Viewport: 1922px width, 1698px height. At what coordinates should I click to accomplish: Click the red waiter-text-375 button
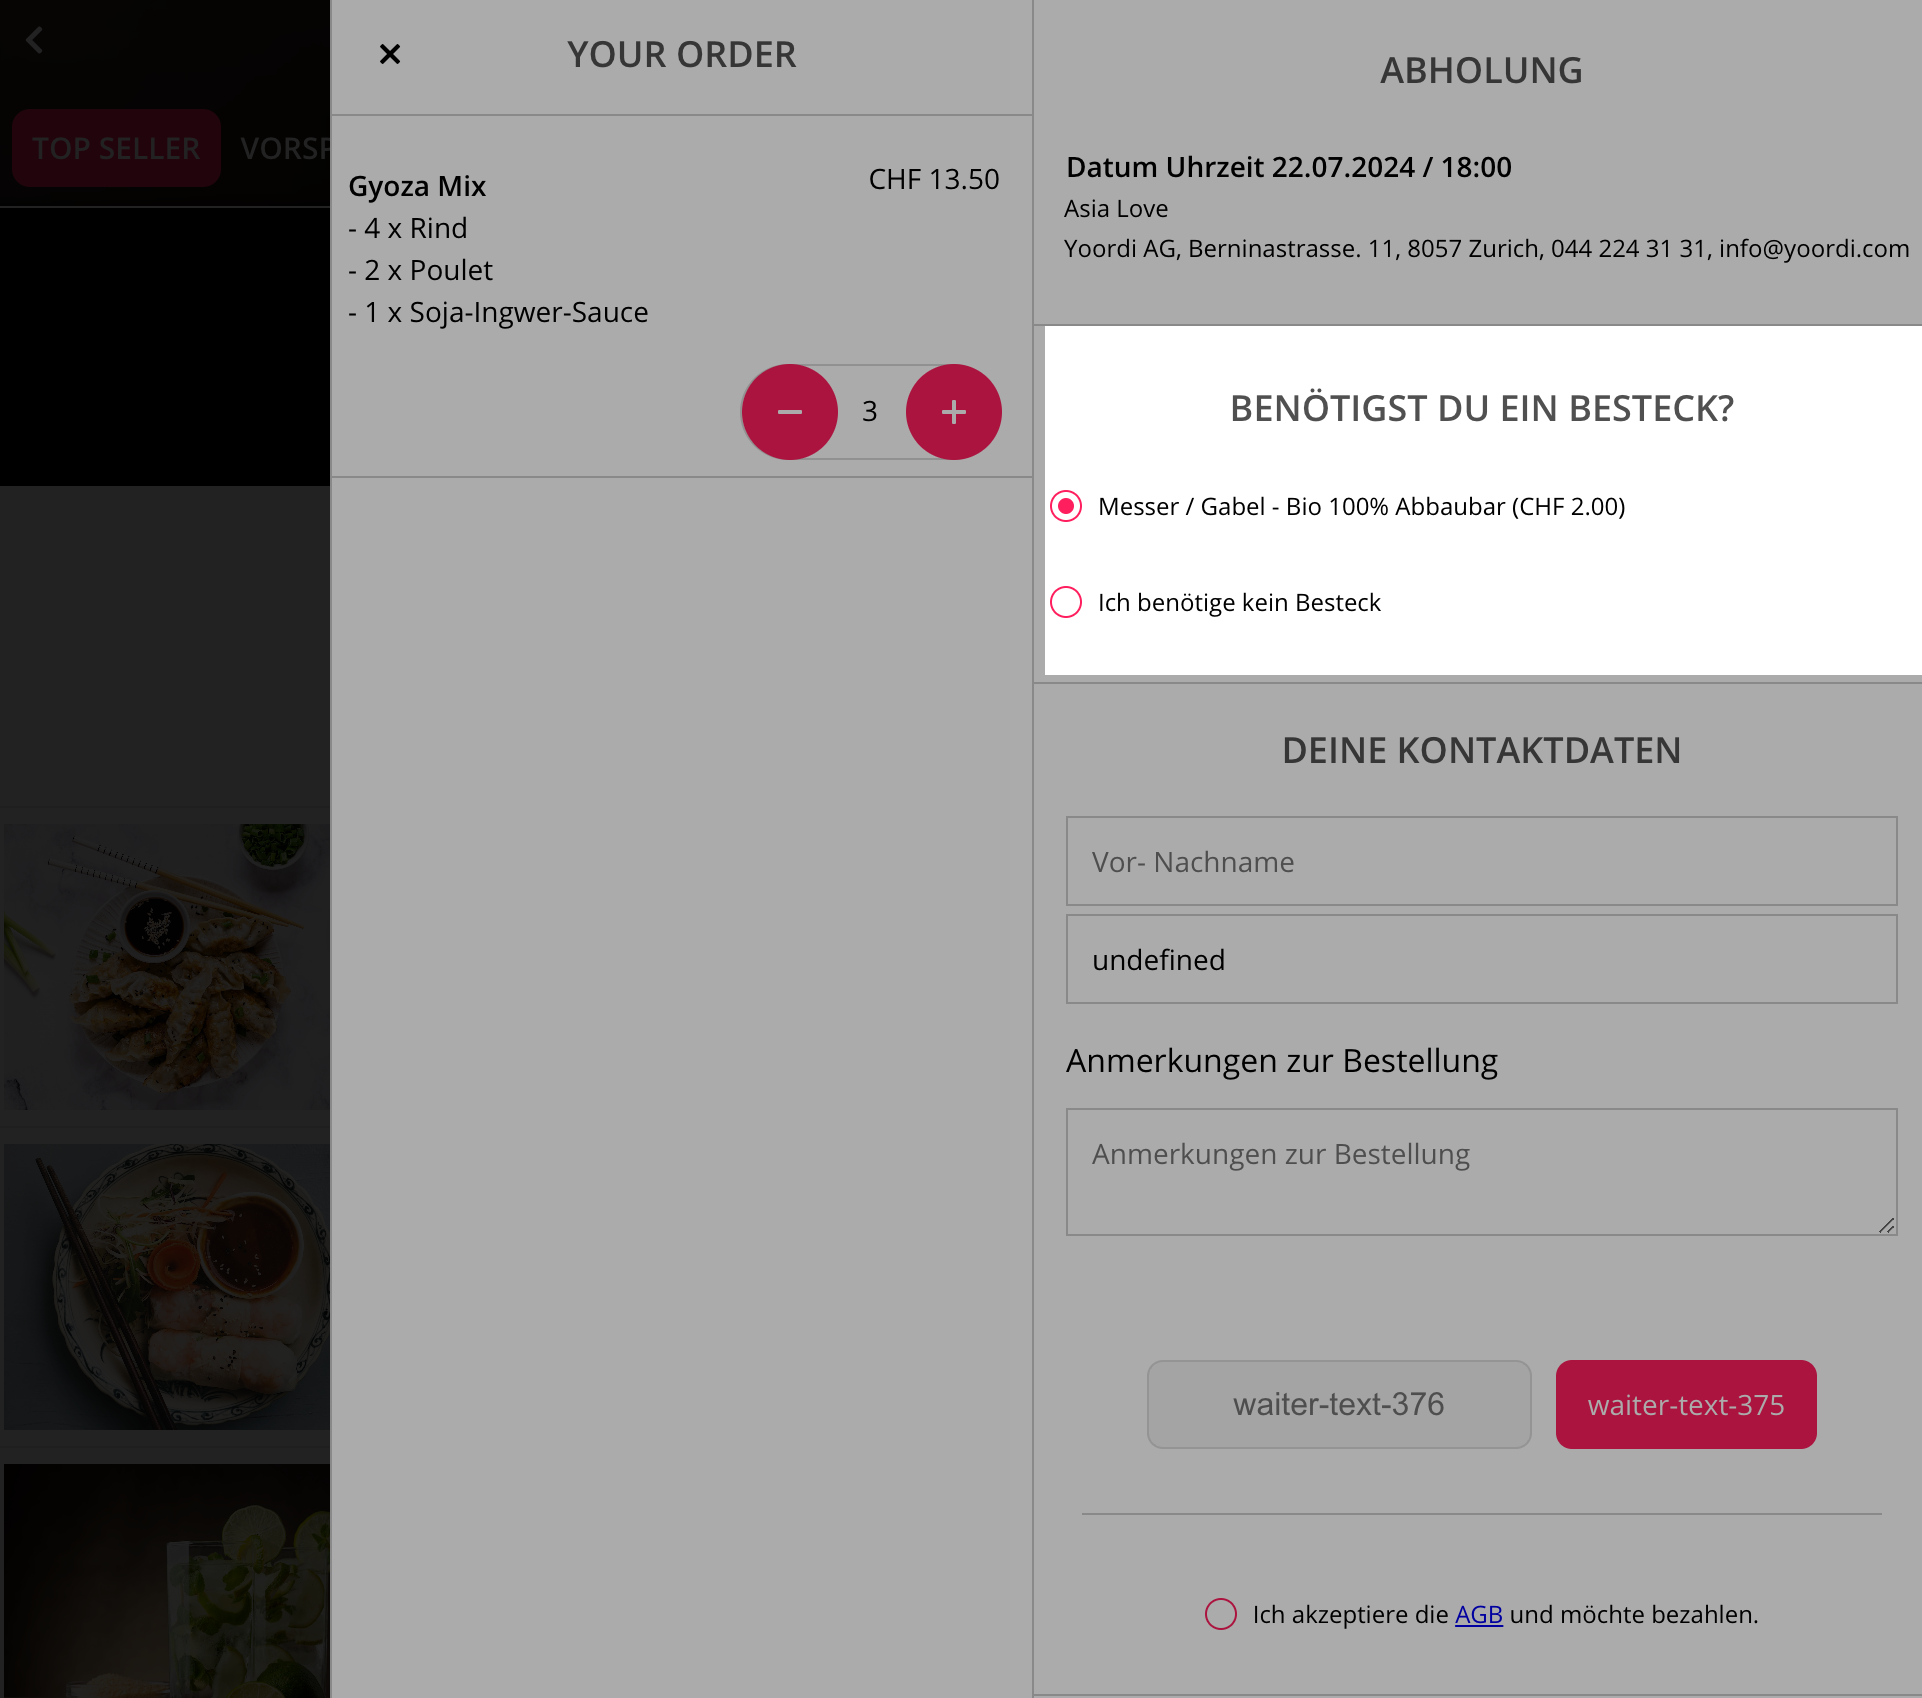1686,1404
